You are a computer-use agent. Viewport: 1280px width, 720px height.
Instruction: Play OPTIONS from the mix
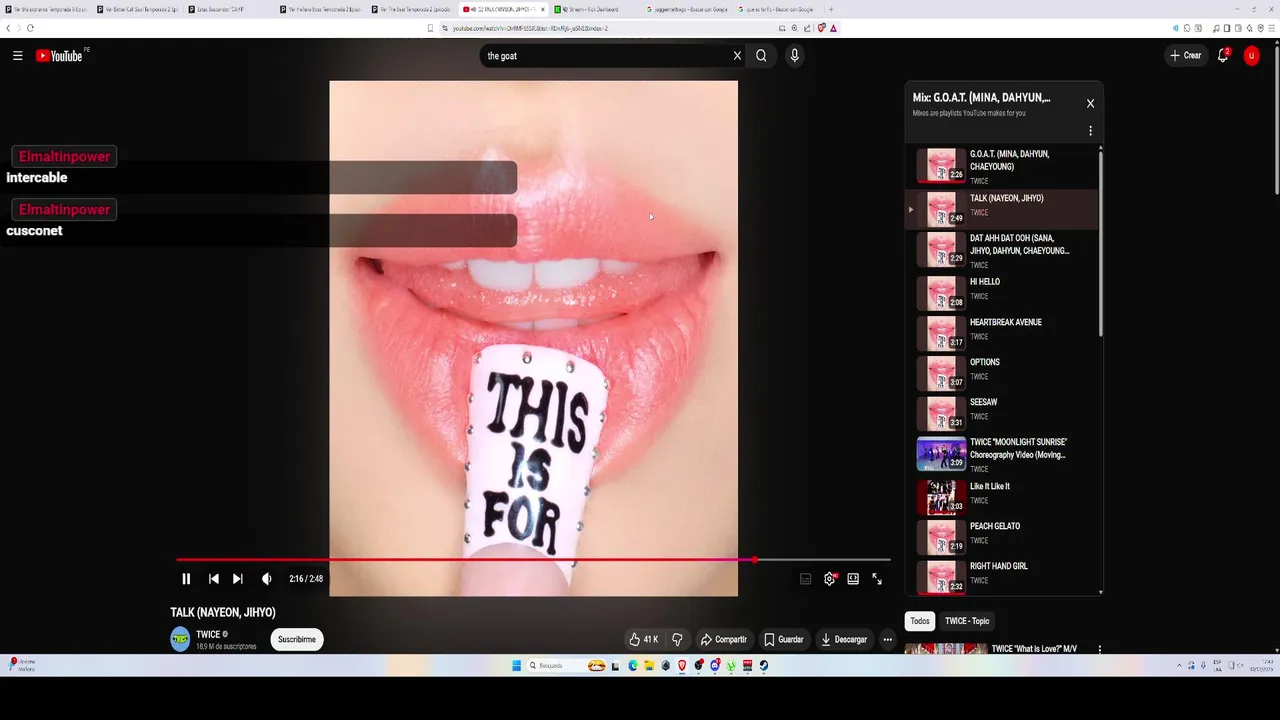click(x=1002, y=371)
